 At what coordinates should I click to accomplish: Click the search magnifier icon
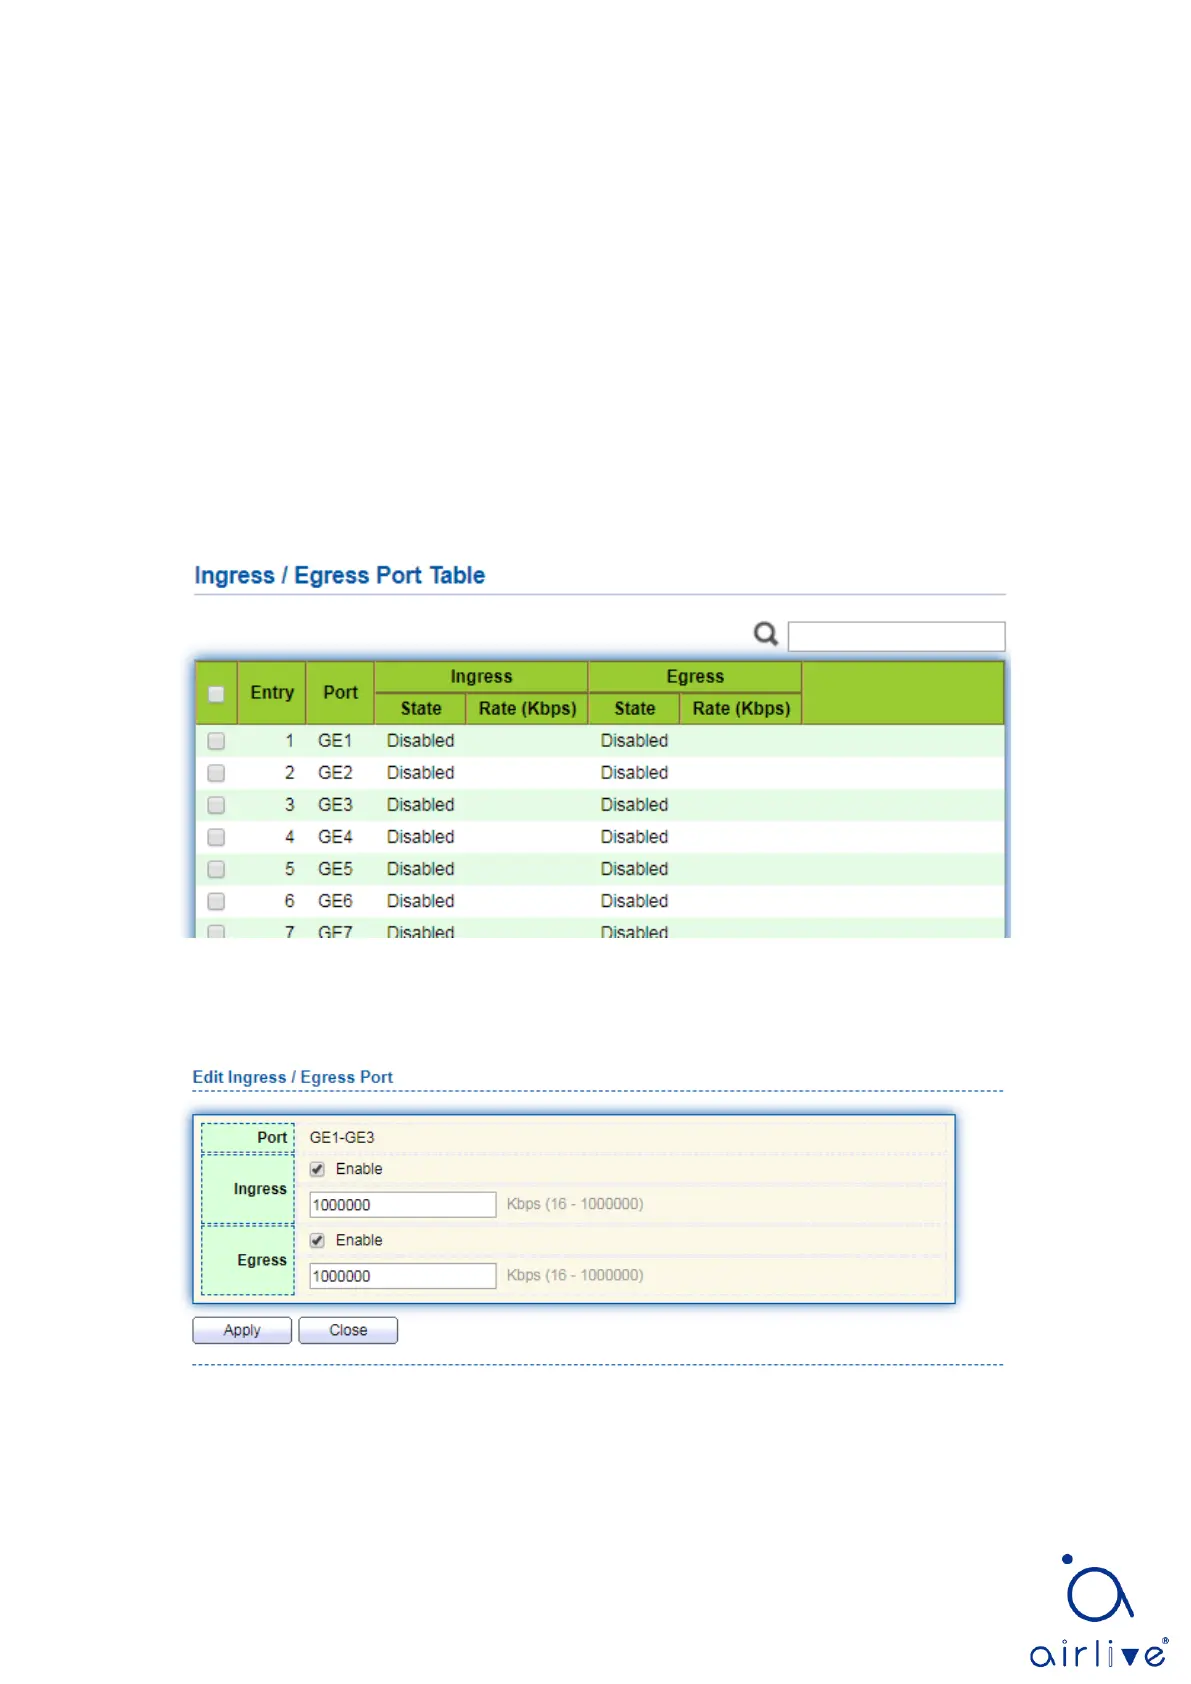[765, 634]
